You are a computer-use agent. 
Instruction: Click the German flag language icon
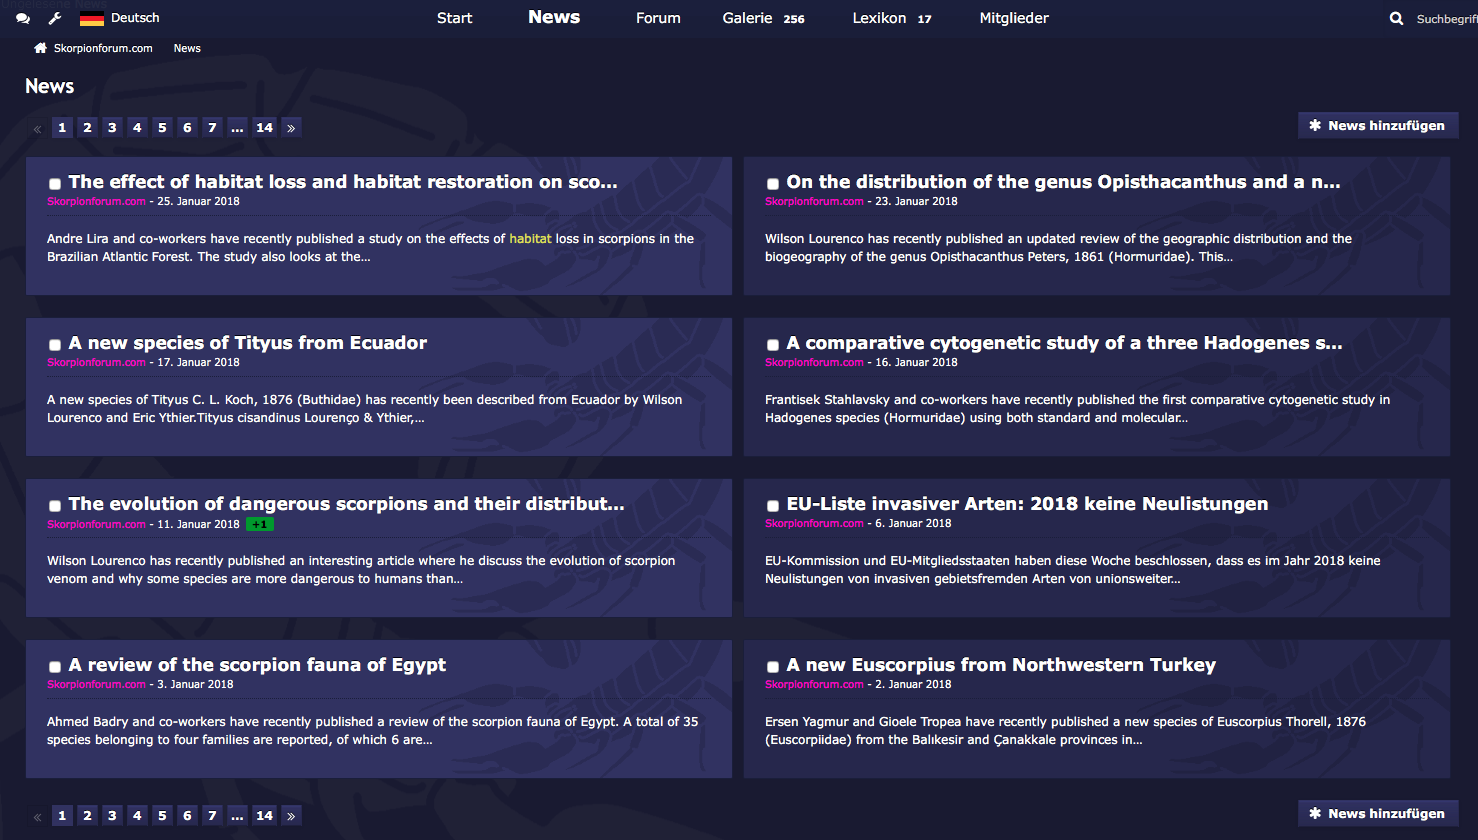[92, 19]
